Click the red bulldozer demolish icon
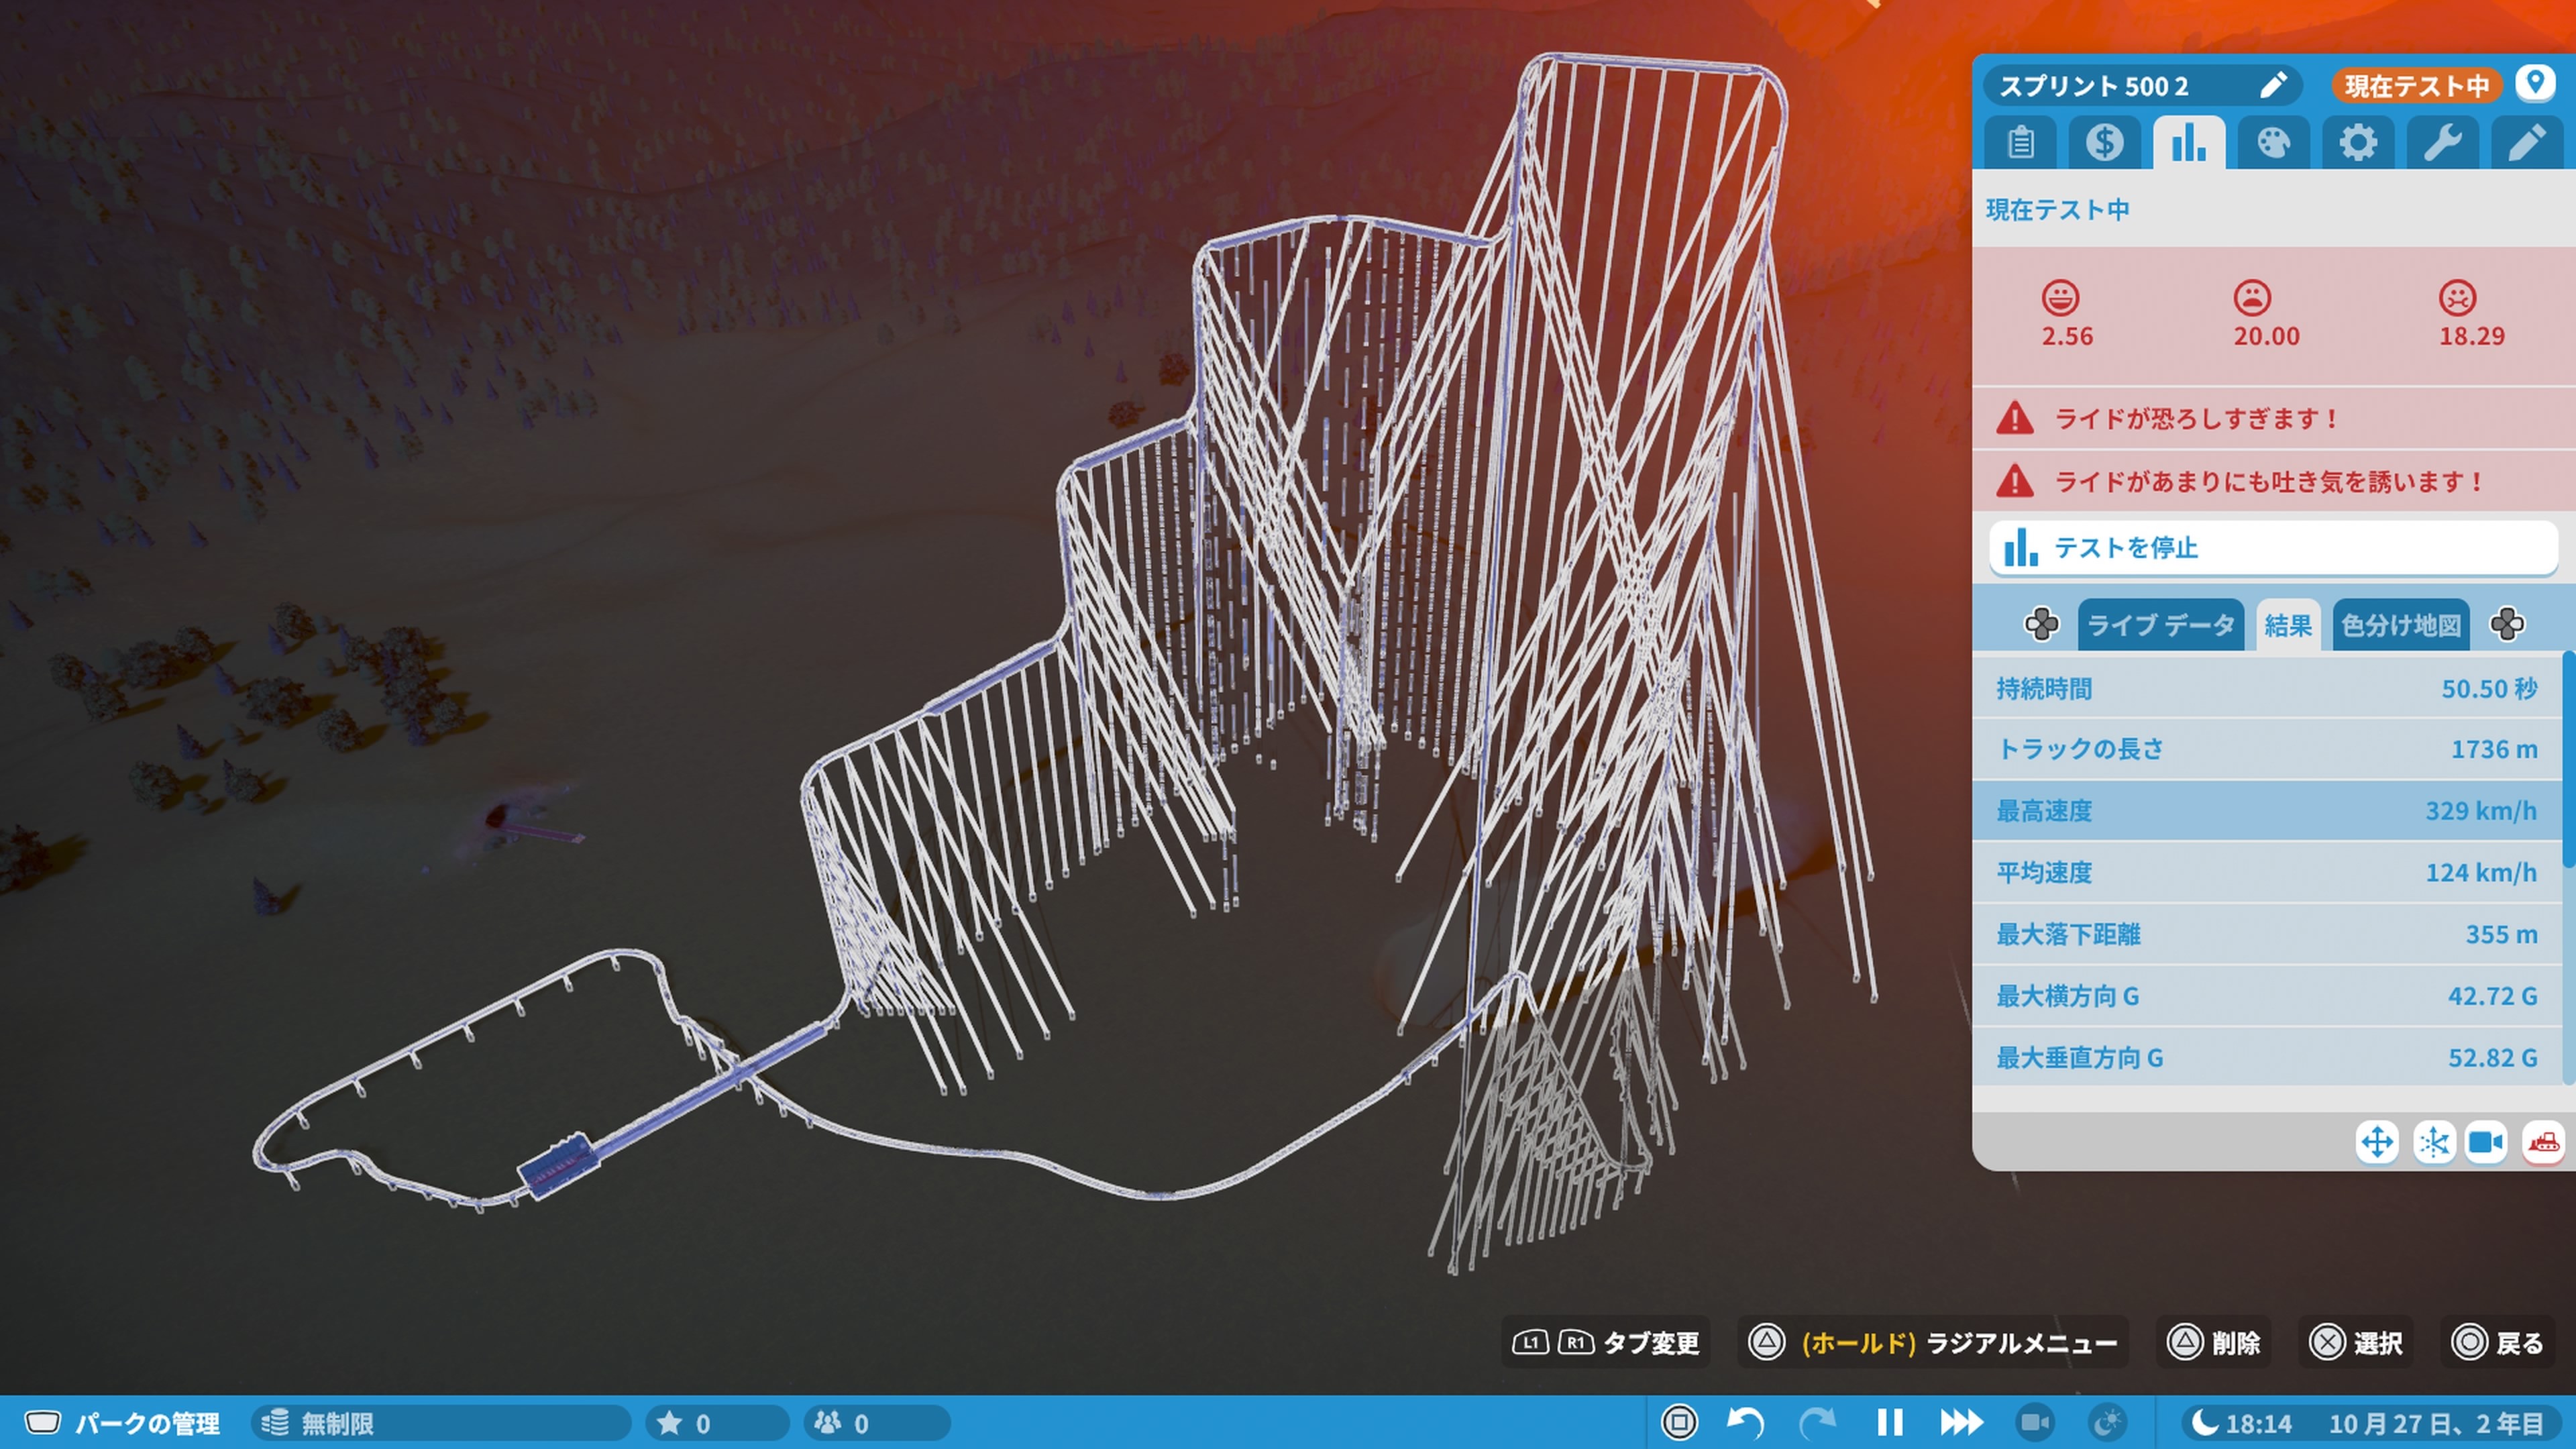The image size is (2576, 1449). [2543, 1141]
